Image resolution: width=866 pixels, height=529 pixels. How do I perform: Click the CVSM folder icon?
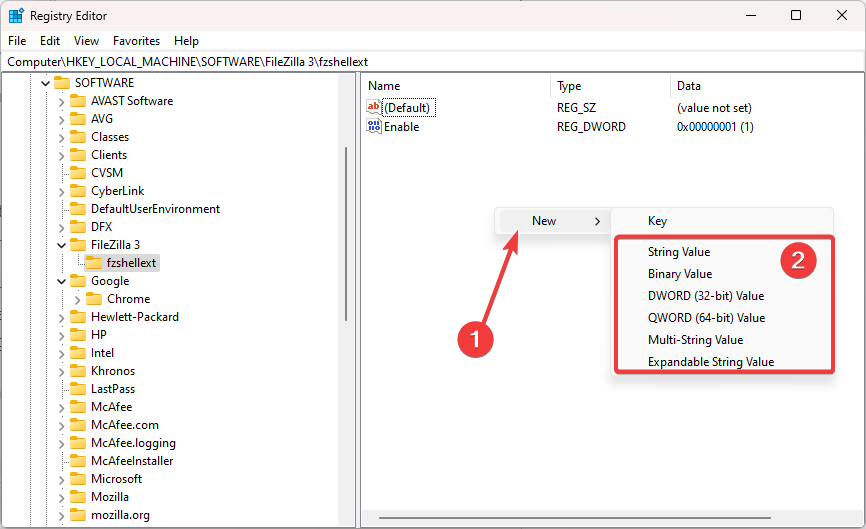pyautogui.click(x=78, y=173)
